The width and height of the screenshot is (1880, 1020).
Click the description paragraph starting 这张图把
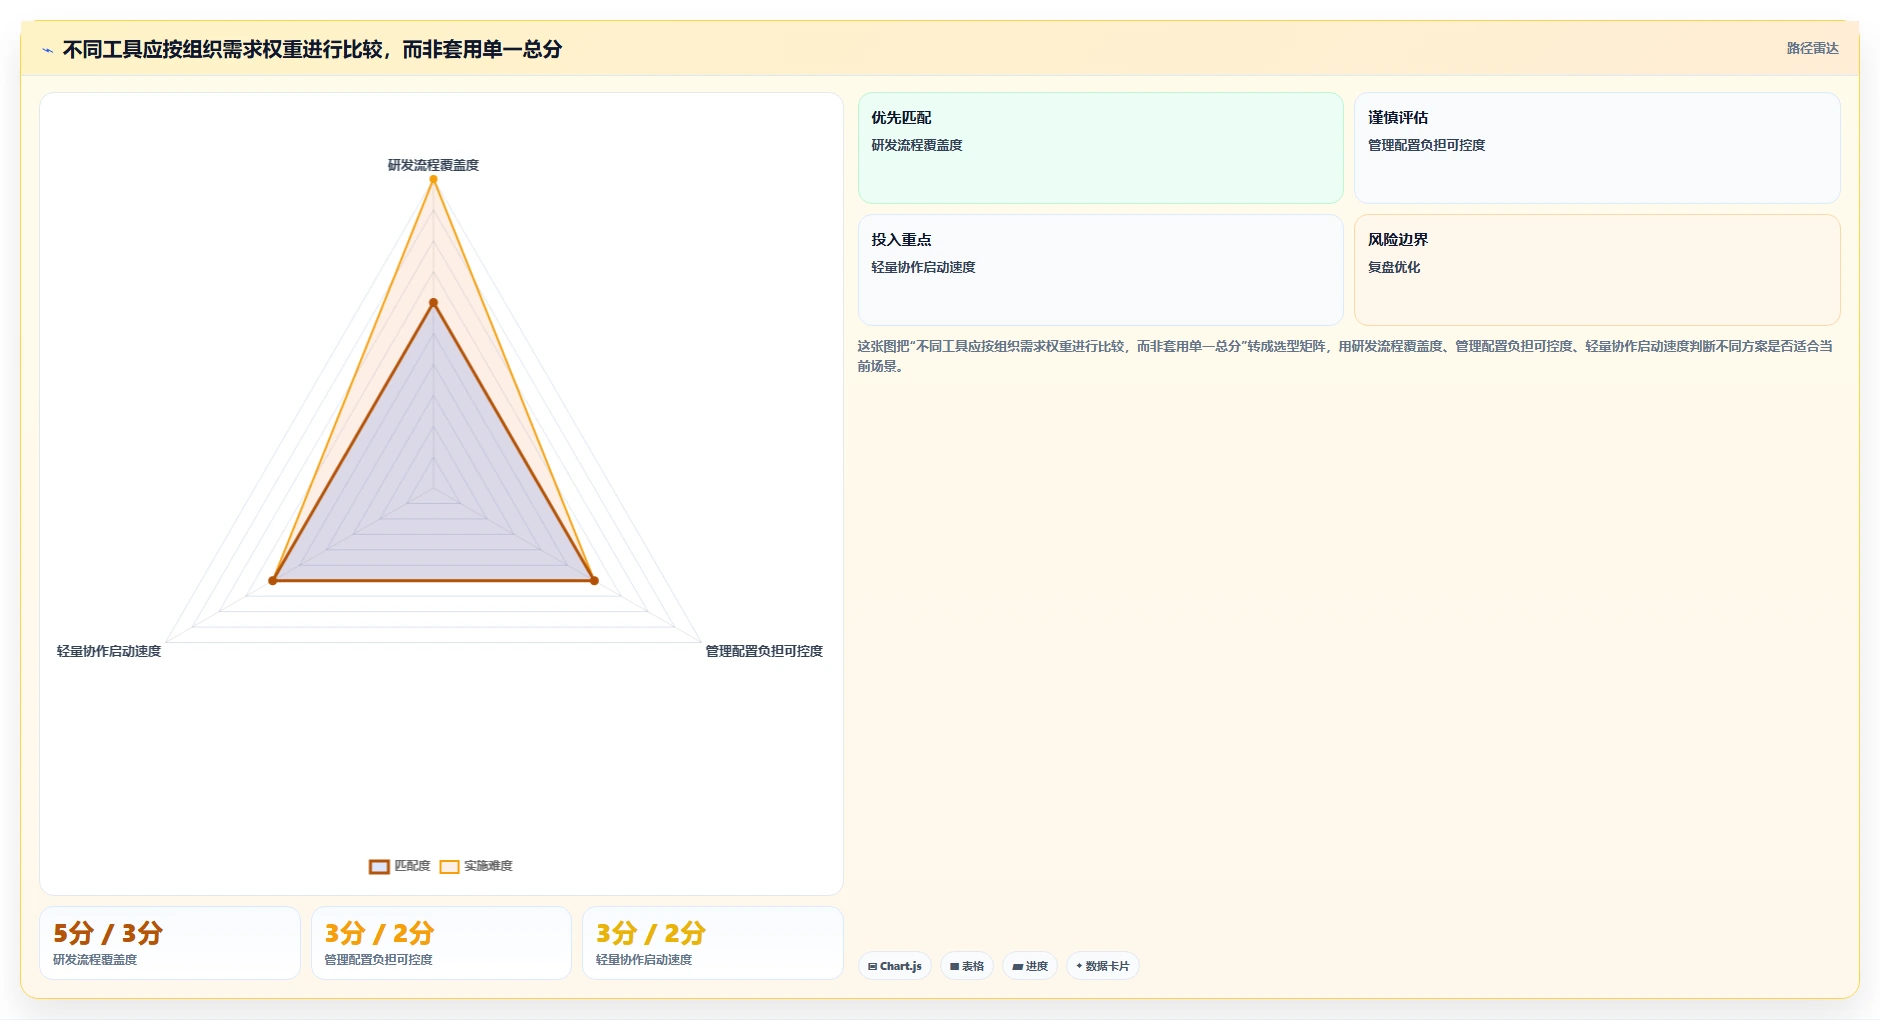pos(1345,356)
